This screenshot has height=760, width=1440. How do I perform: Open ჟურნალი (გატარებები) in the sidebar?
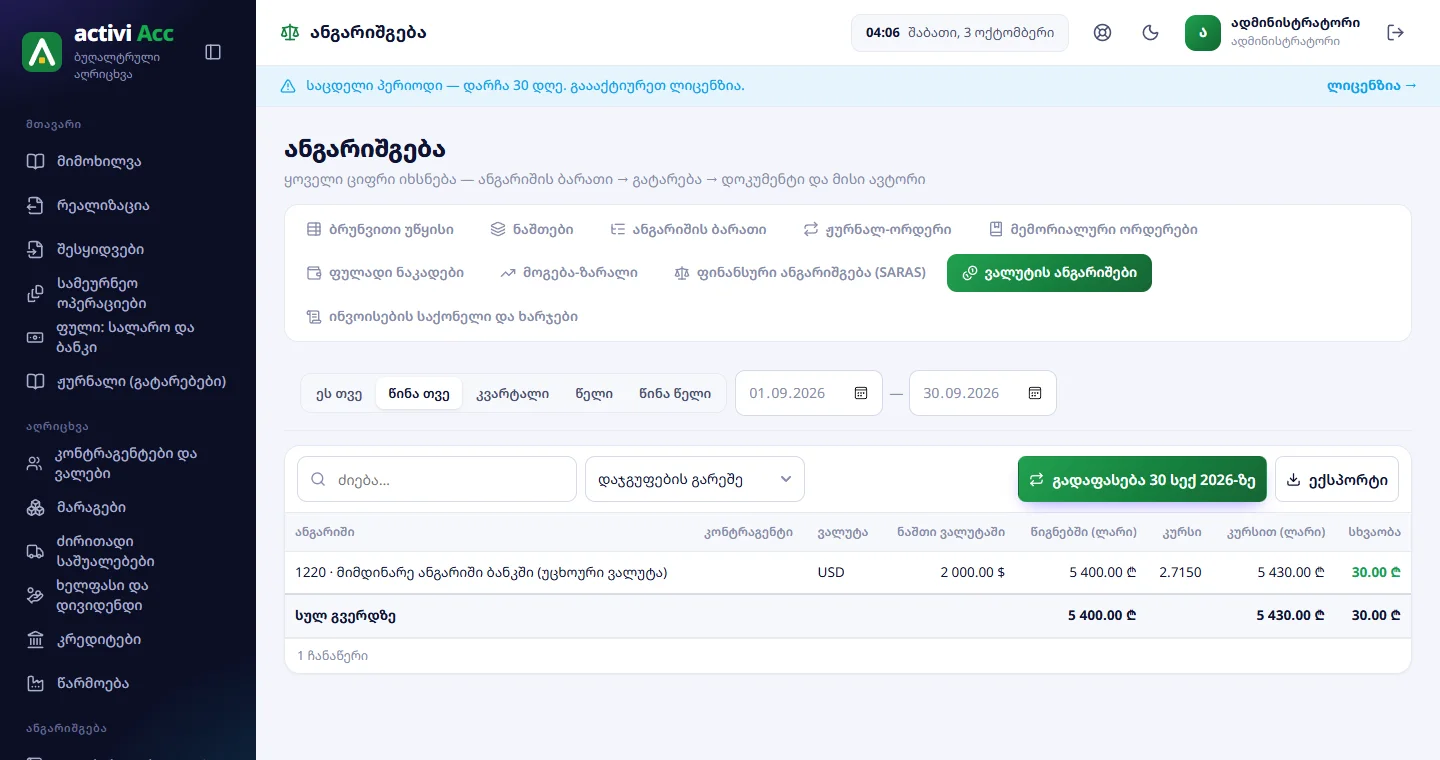point(128,382)
